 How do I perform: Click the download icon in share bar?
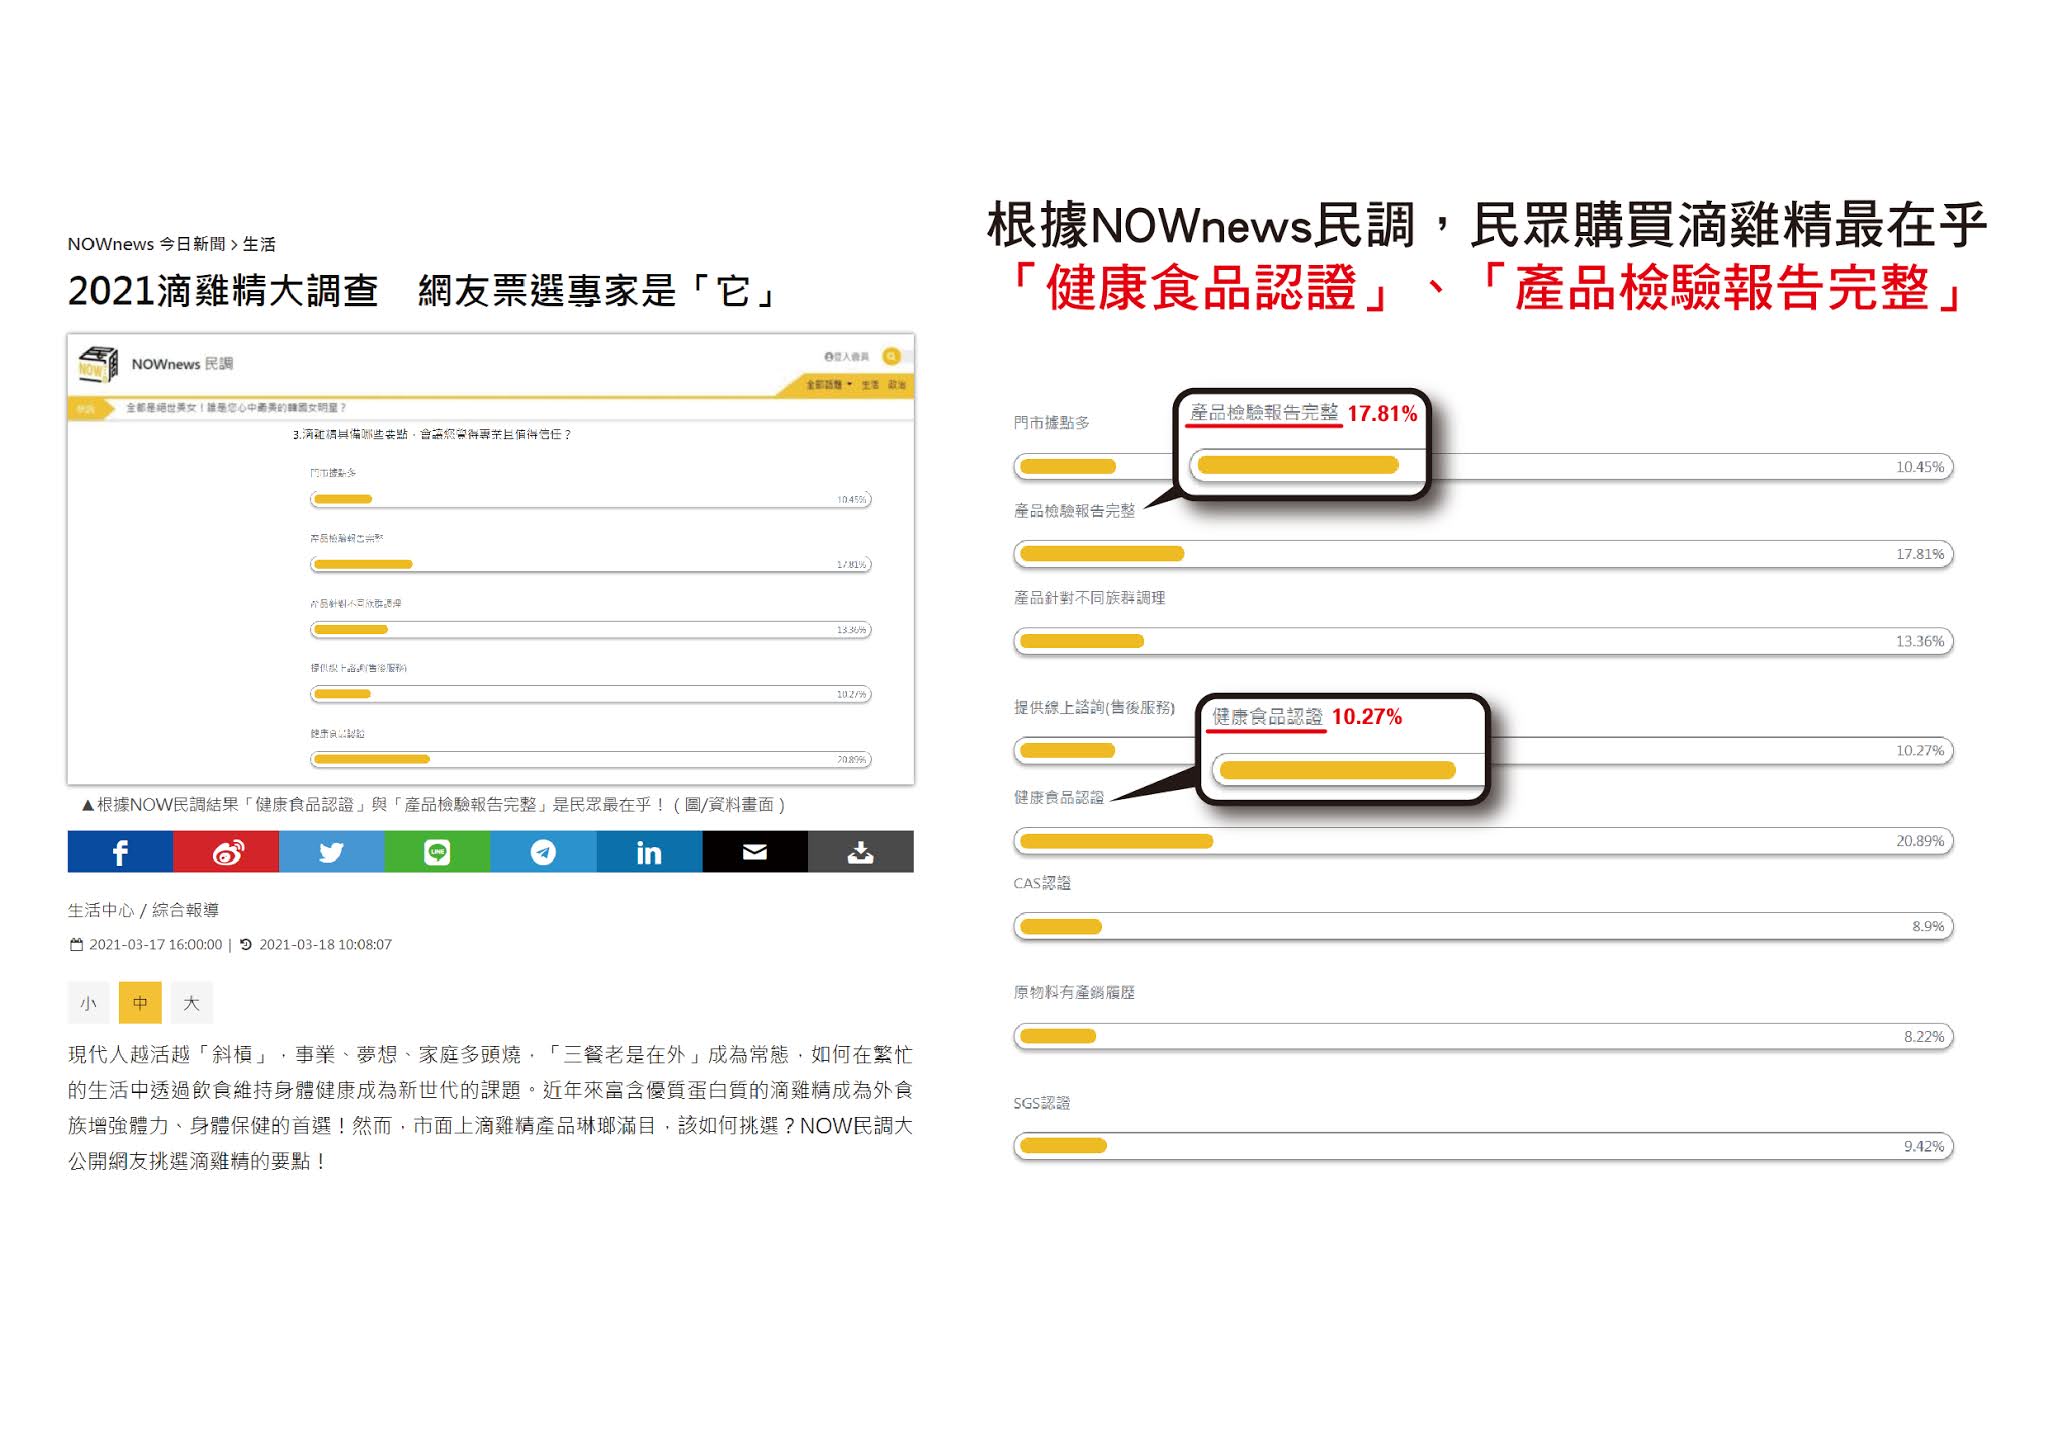(860, 852)
